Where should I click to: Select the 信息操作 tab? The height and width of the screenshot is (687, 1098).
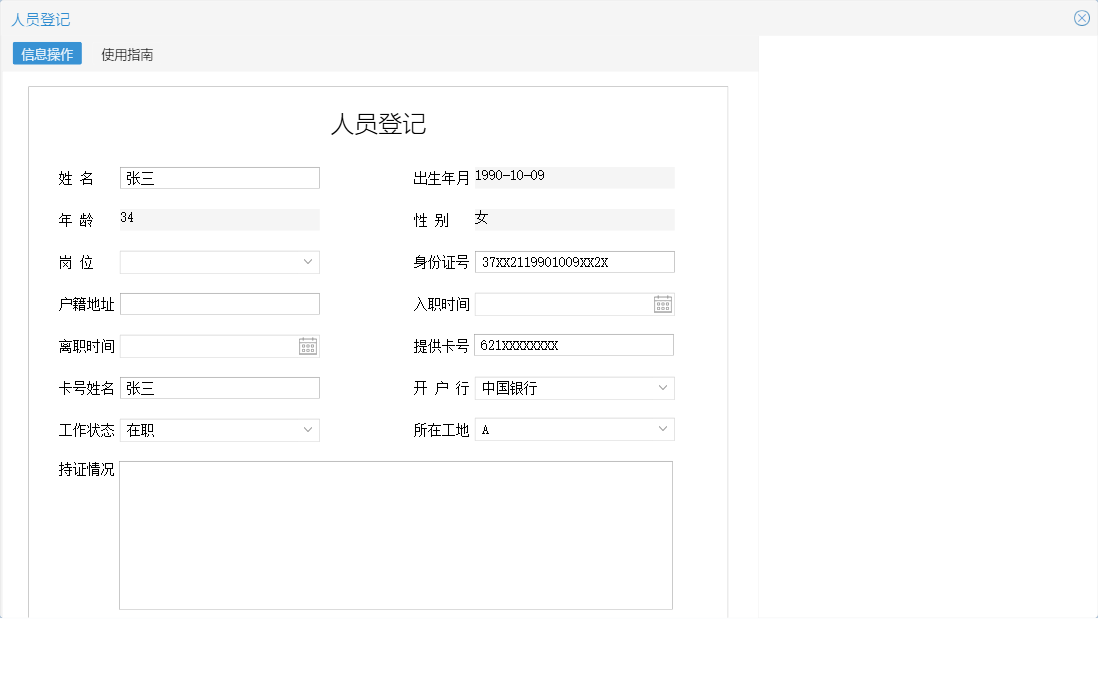(46, 55)
